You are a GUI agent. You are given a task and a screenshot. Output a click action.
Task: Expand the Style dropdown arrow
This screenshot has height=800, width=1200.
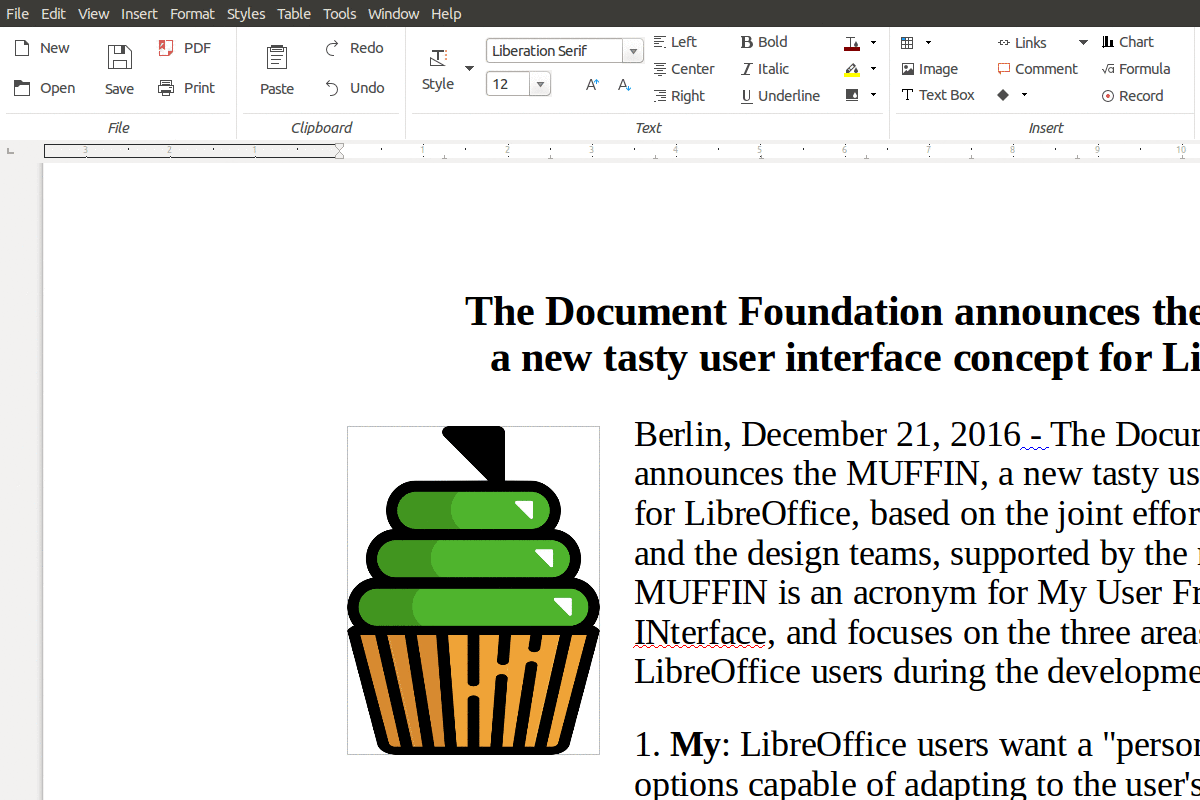[x=469, y=69]
